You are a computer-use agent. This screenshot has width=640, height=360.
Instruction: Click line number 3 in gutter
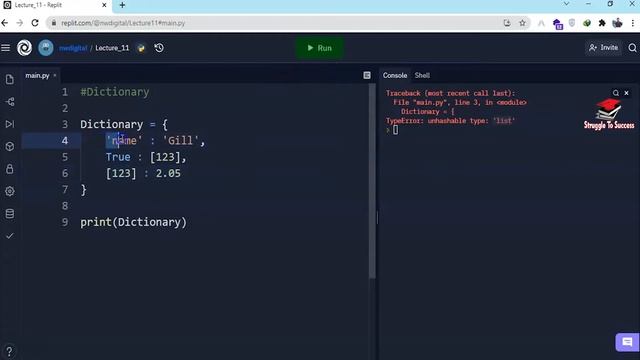[64, 124]
